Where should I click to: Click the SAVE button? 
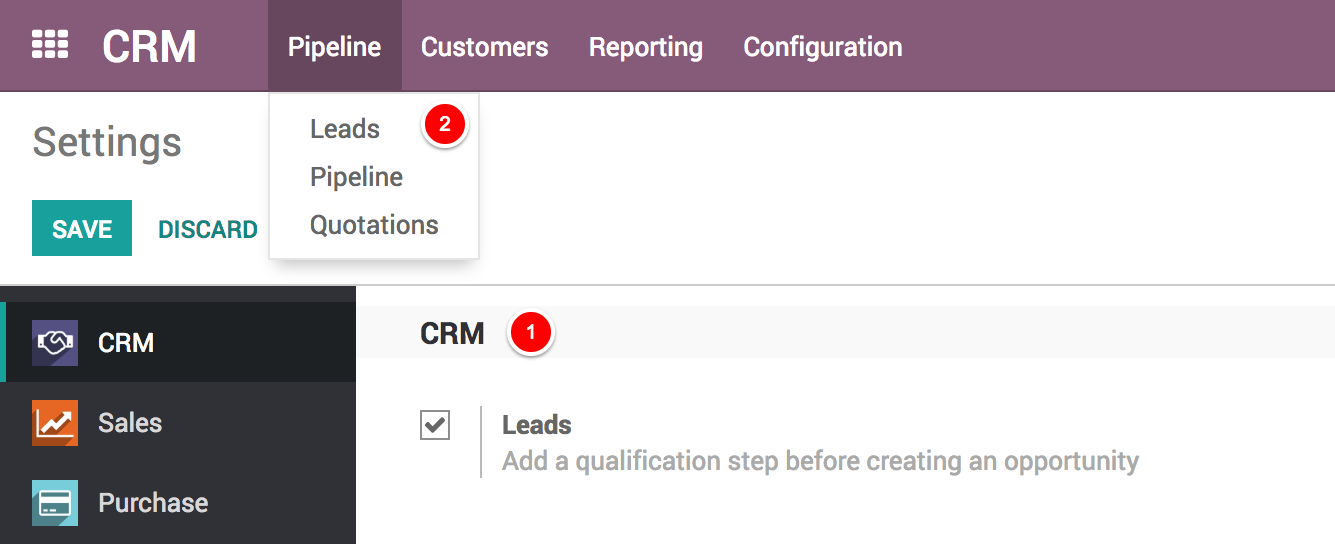[82, 228]
